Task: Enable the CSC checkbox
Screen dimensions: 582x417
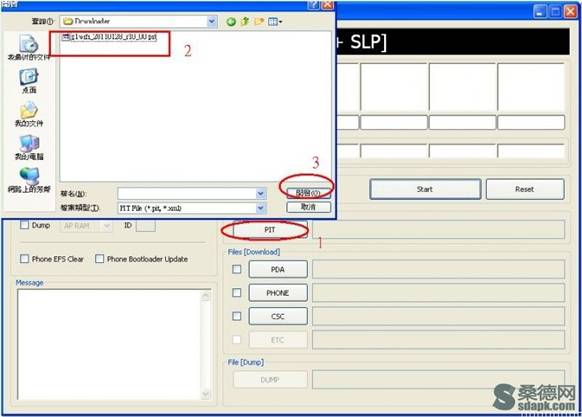Action: pos(236,316)
